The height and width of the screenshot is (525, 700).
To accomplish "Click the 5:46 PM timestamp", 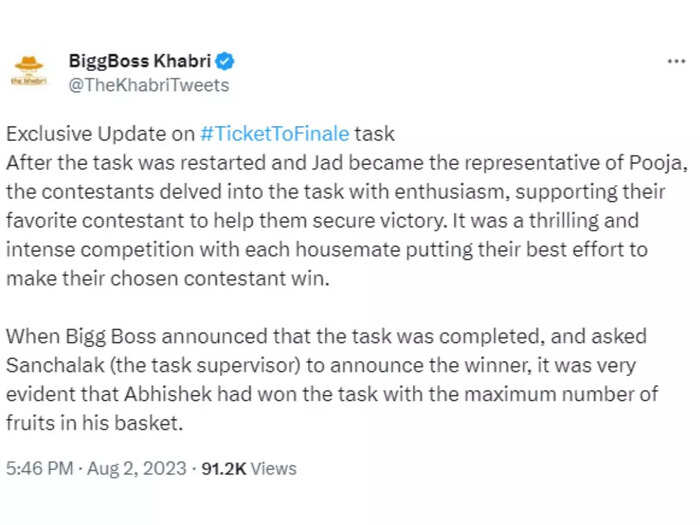I will (39, 468).
